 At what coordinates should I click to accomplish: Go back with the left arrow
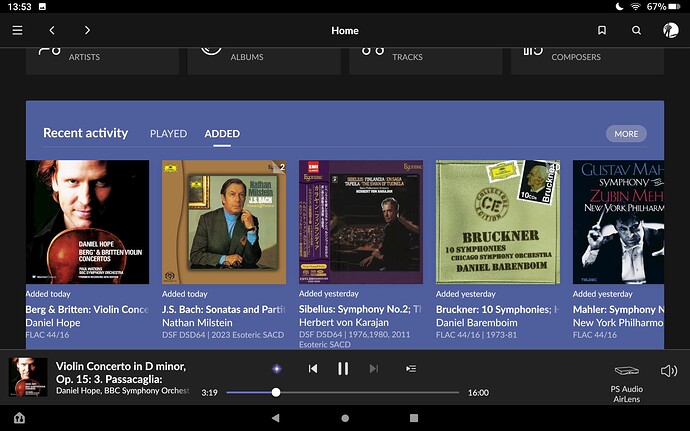[52, 30]
